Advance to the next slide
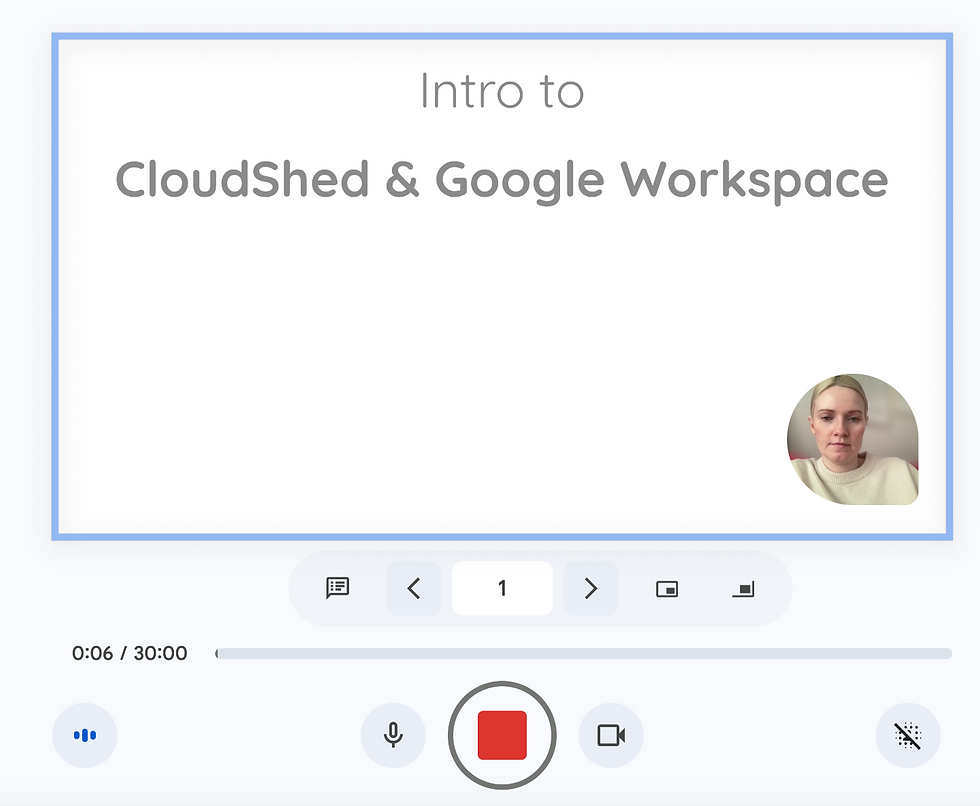 591,588
